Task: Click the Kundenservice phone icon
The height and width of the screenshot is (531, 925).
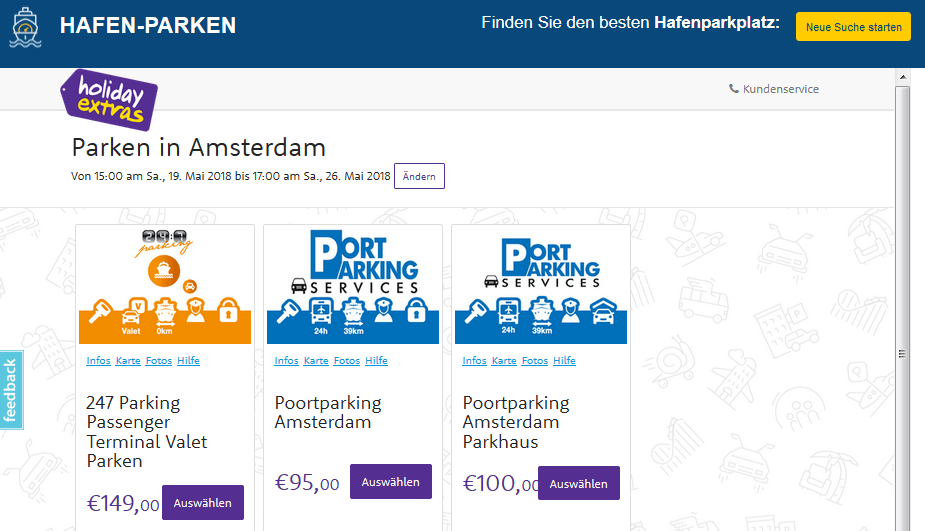Action: click(733, 88)
